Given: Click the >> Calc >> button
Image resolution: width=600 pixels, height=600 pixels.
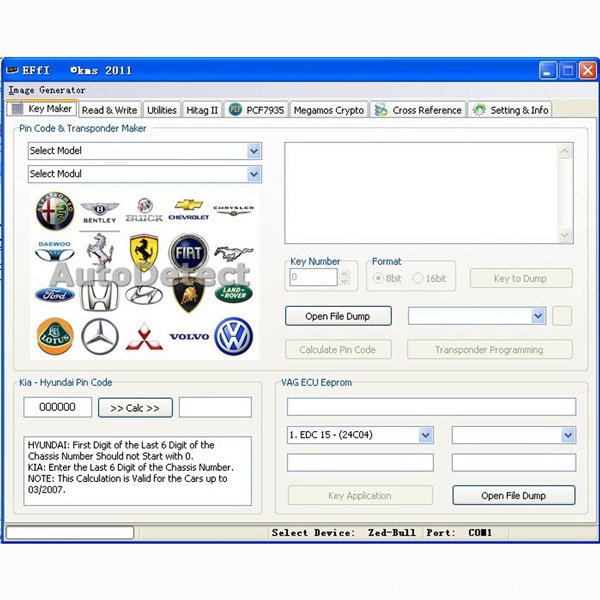Looking at the screenshot, I should click(x=135, y=408).
